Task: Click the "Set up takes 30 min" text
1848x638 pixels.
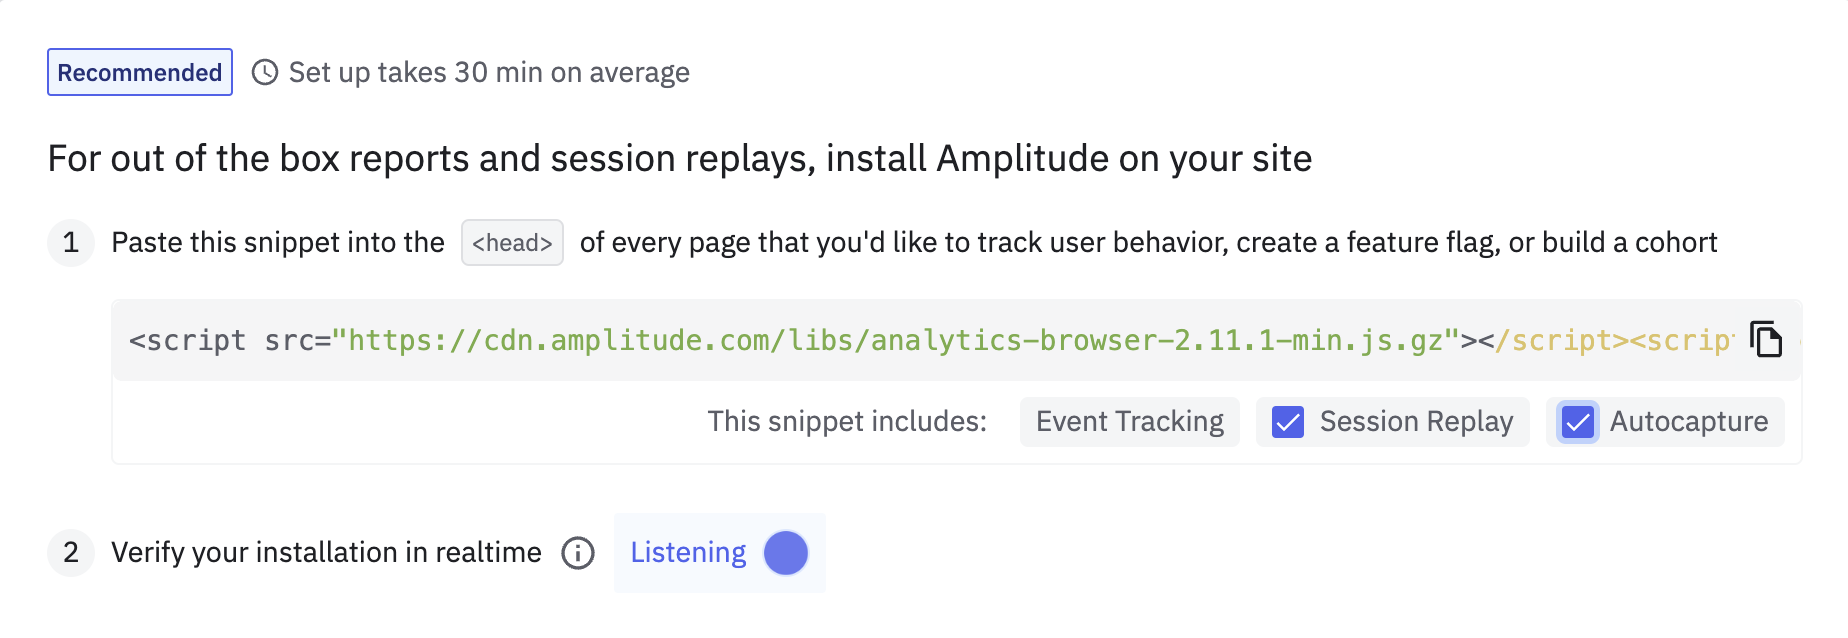Action: 489,73
